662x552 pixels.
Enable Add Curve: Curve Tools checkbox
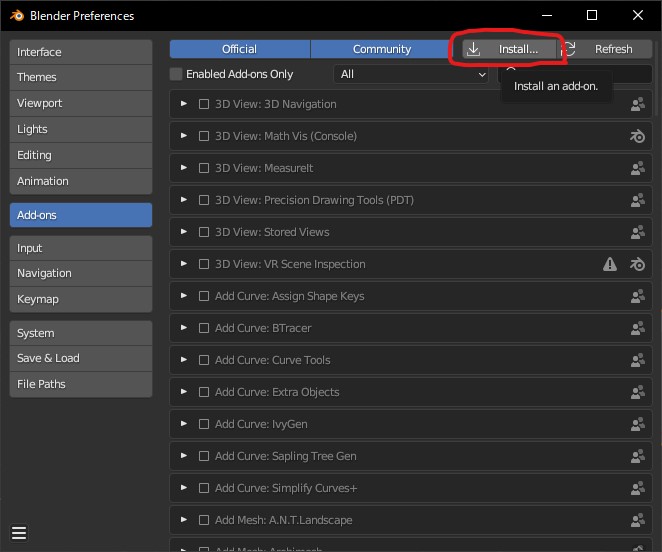pyautogui.click(x=204, y=360)
